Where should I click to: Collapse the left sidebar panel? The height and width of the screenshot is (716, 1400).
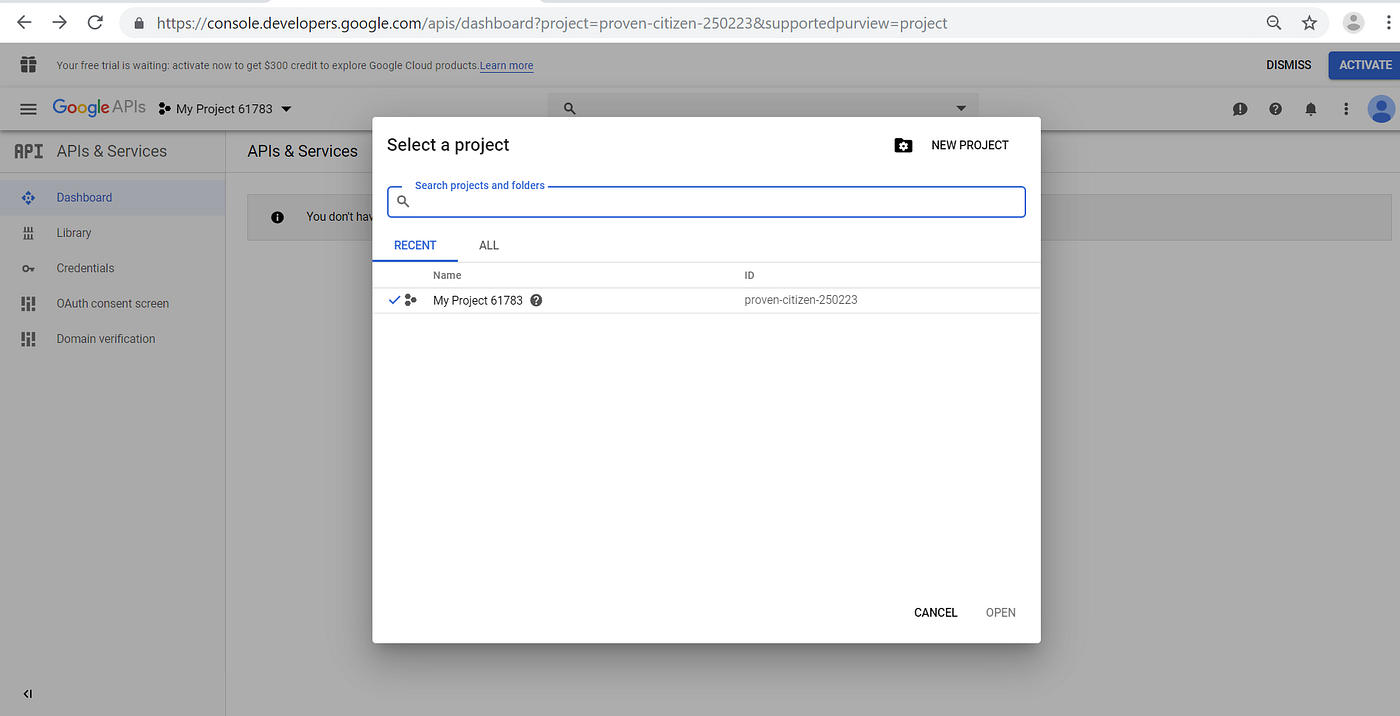[27, 693]
